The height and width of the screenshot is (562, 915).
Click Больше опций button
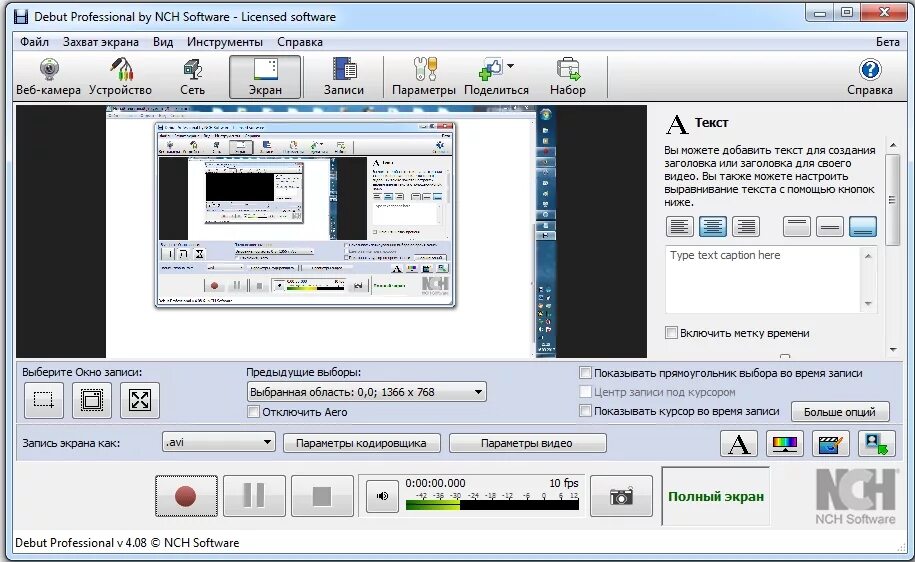[x=840, y=411]
